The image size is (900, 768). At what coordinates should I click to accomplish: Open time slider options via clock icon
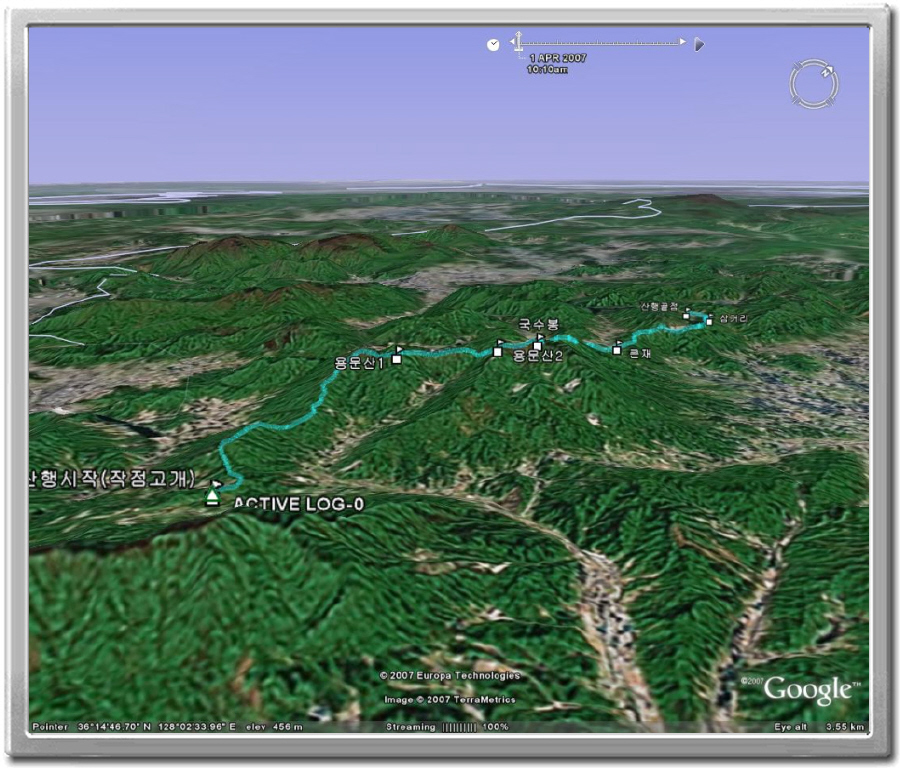tap(493, 45)
